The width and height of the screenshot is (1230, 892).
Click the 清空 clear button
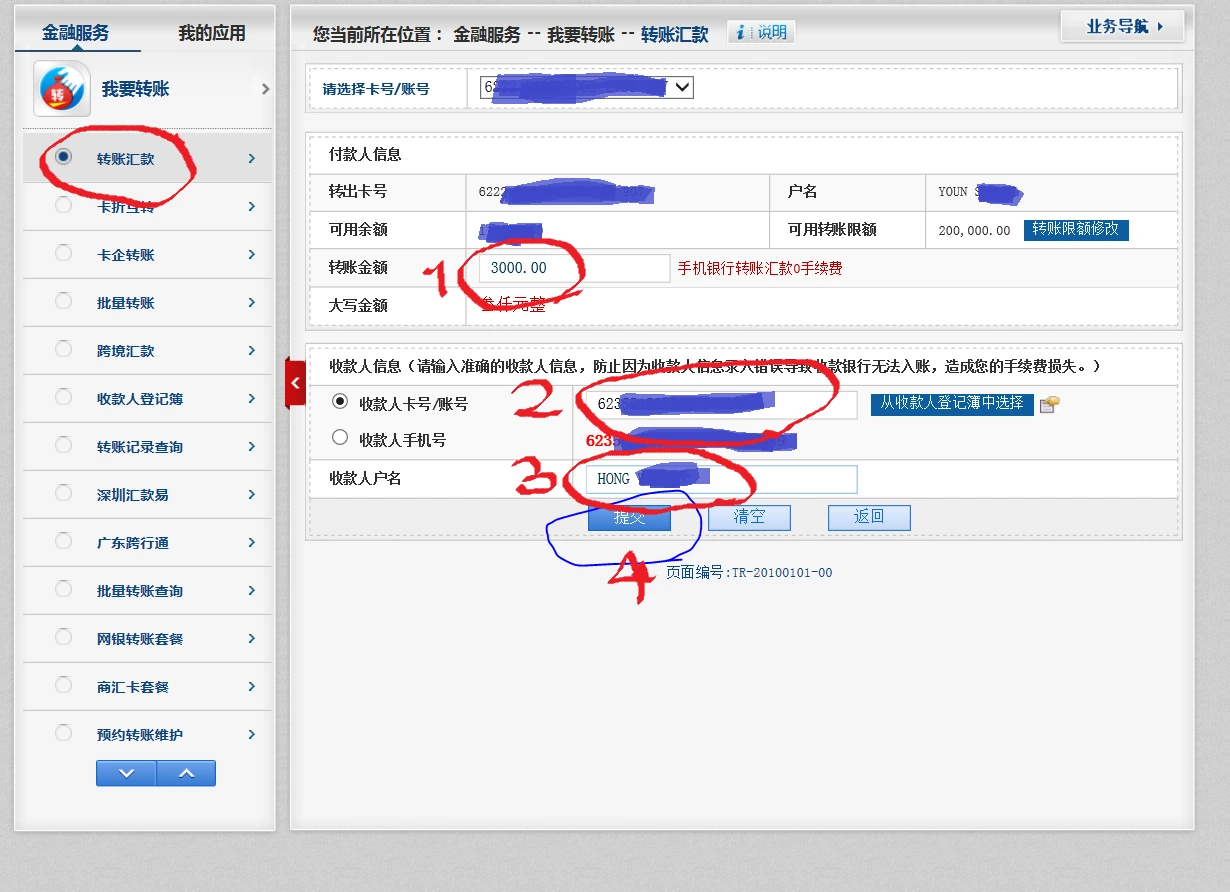(749, 517)
